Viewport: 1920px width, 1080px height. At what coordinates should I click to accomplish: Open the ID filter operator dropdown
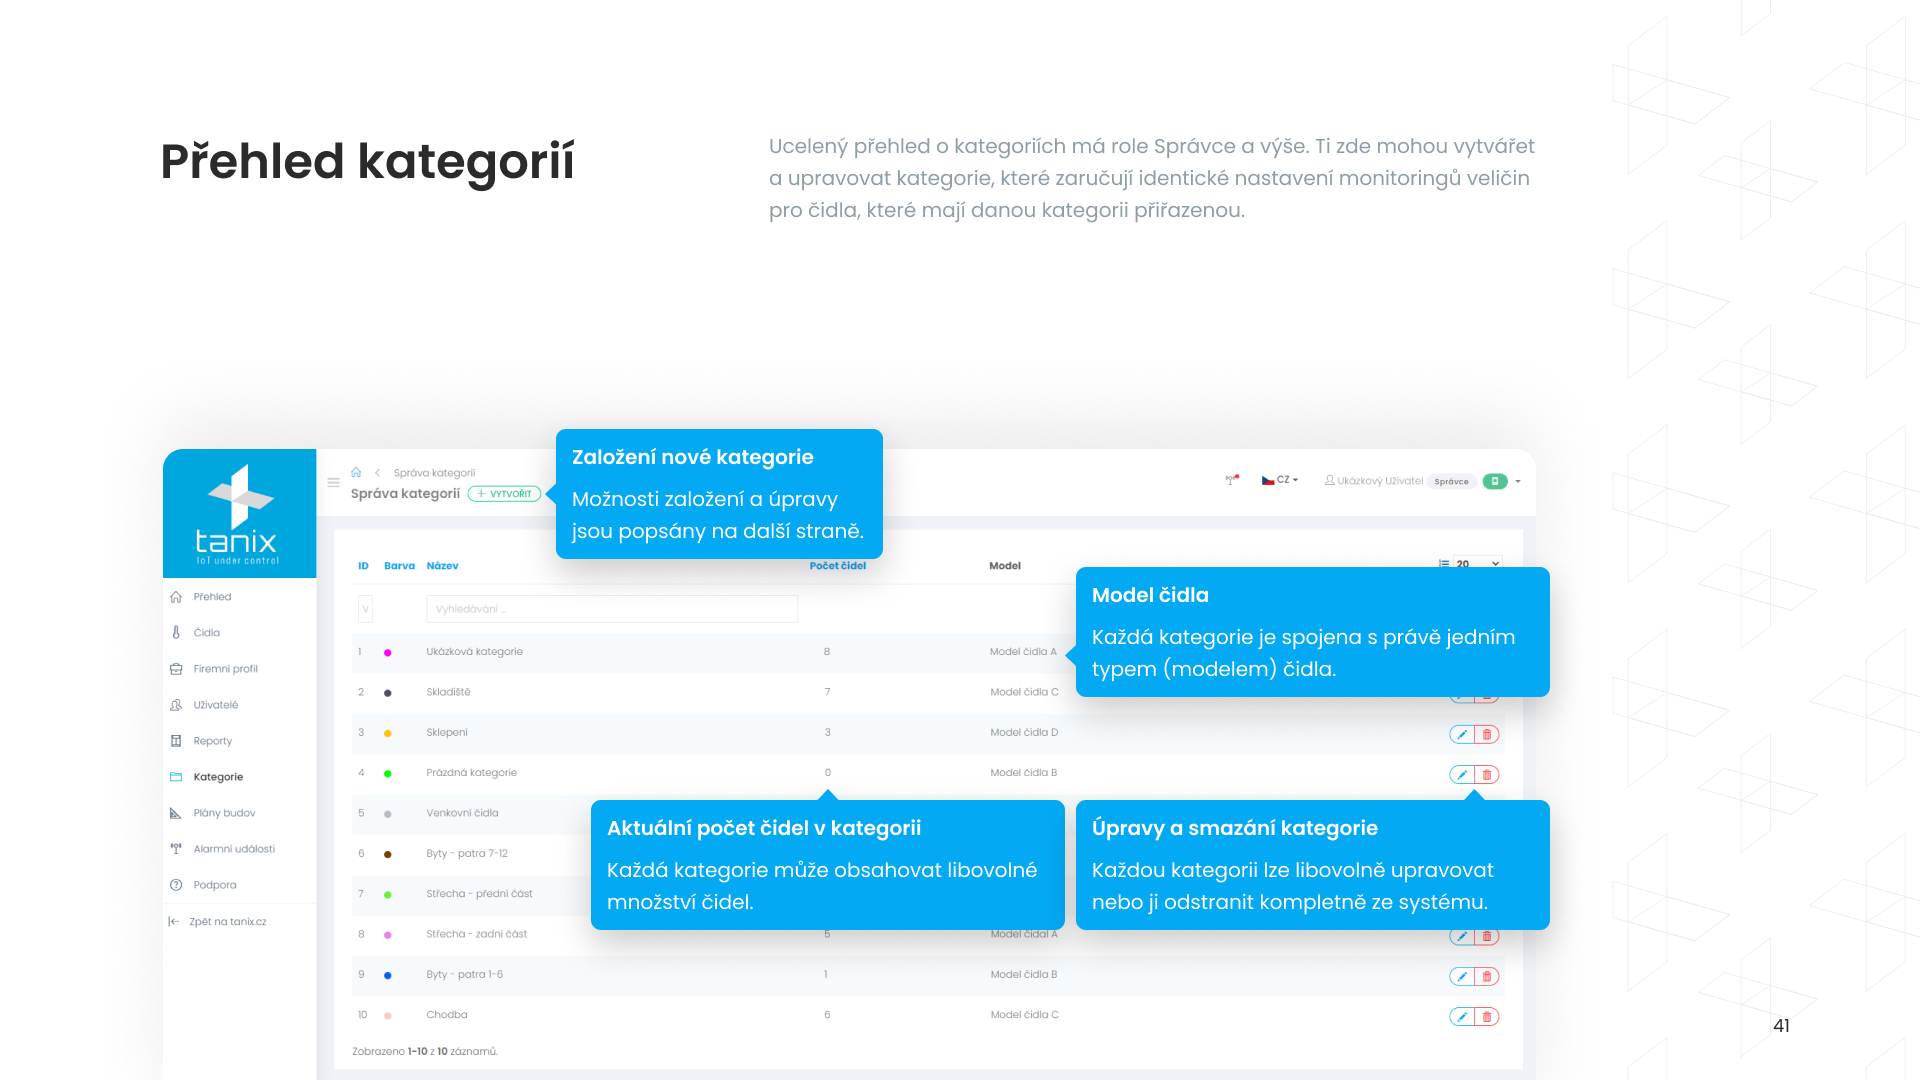[x=365, y=608]
